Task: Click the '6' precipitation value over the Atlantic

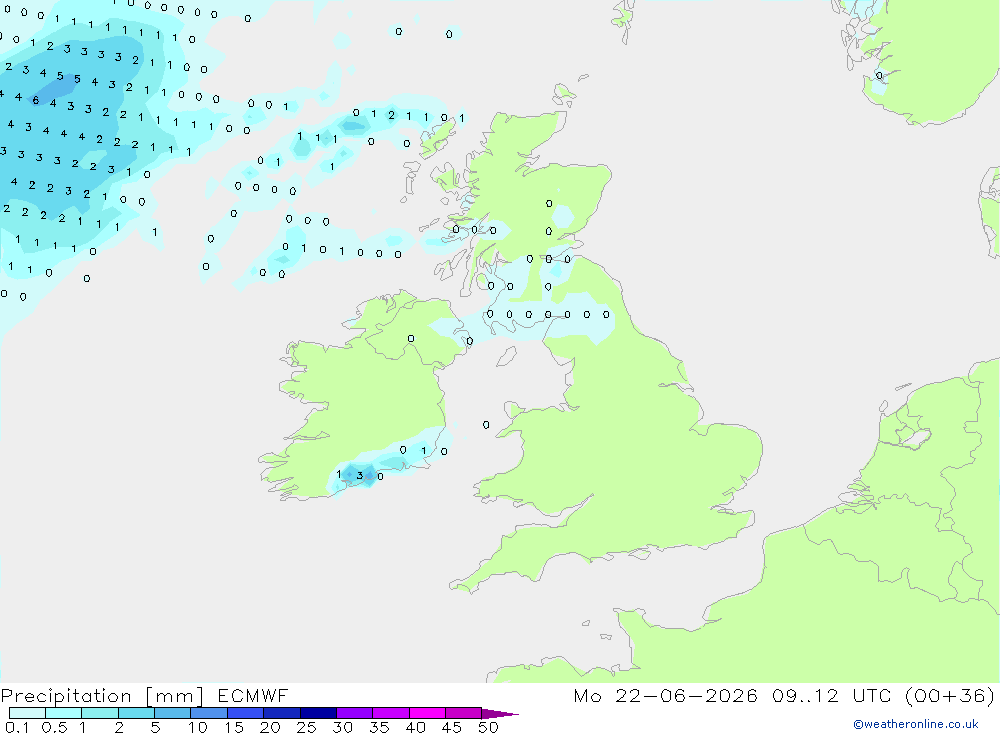Action: 36,100
